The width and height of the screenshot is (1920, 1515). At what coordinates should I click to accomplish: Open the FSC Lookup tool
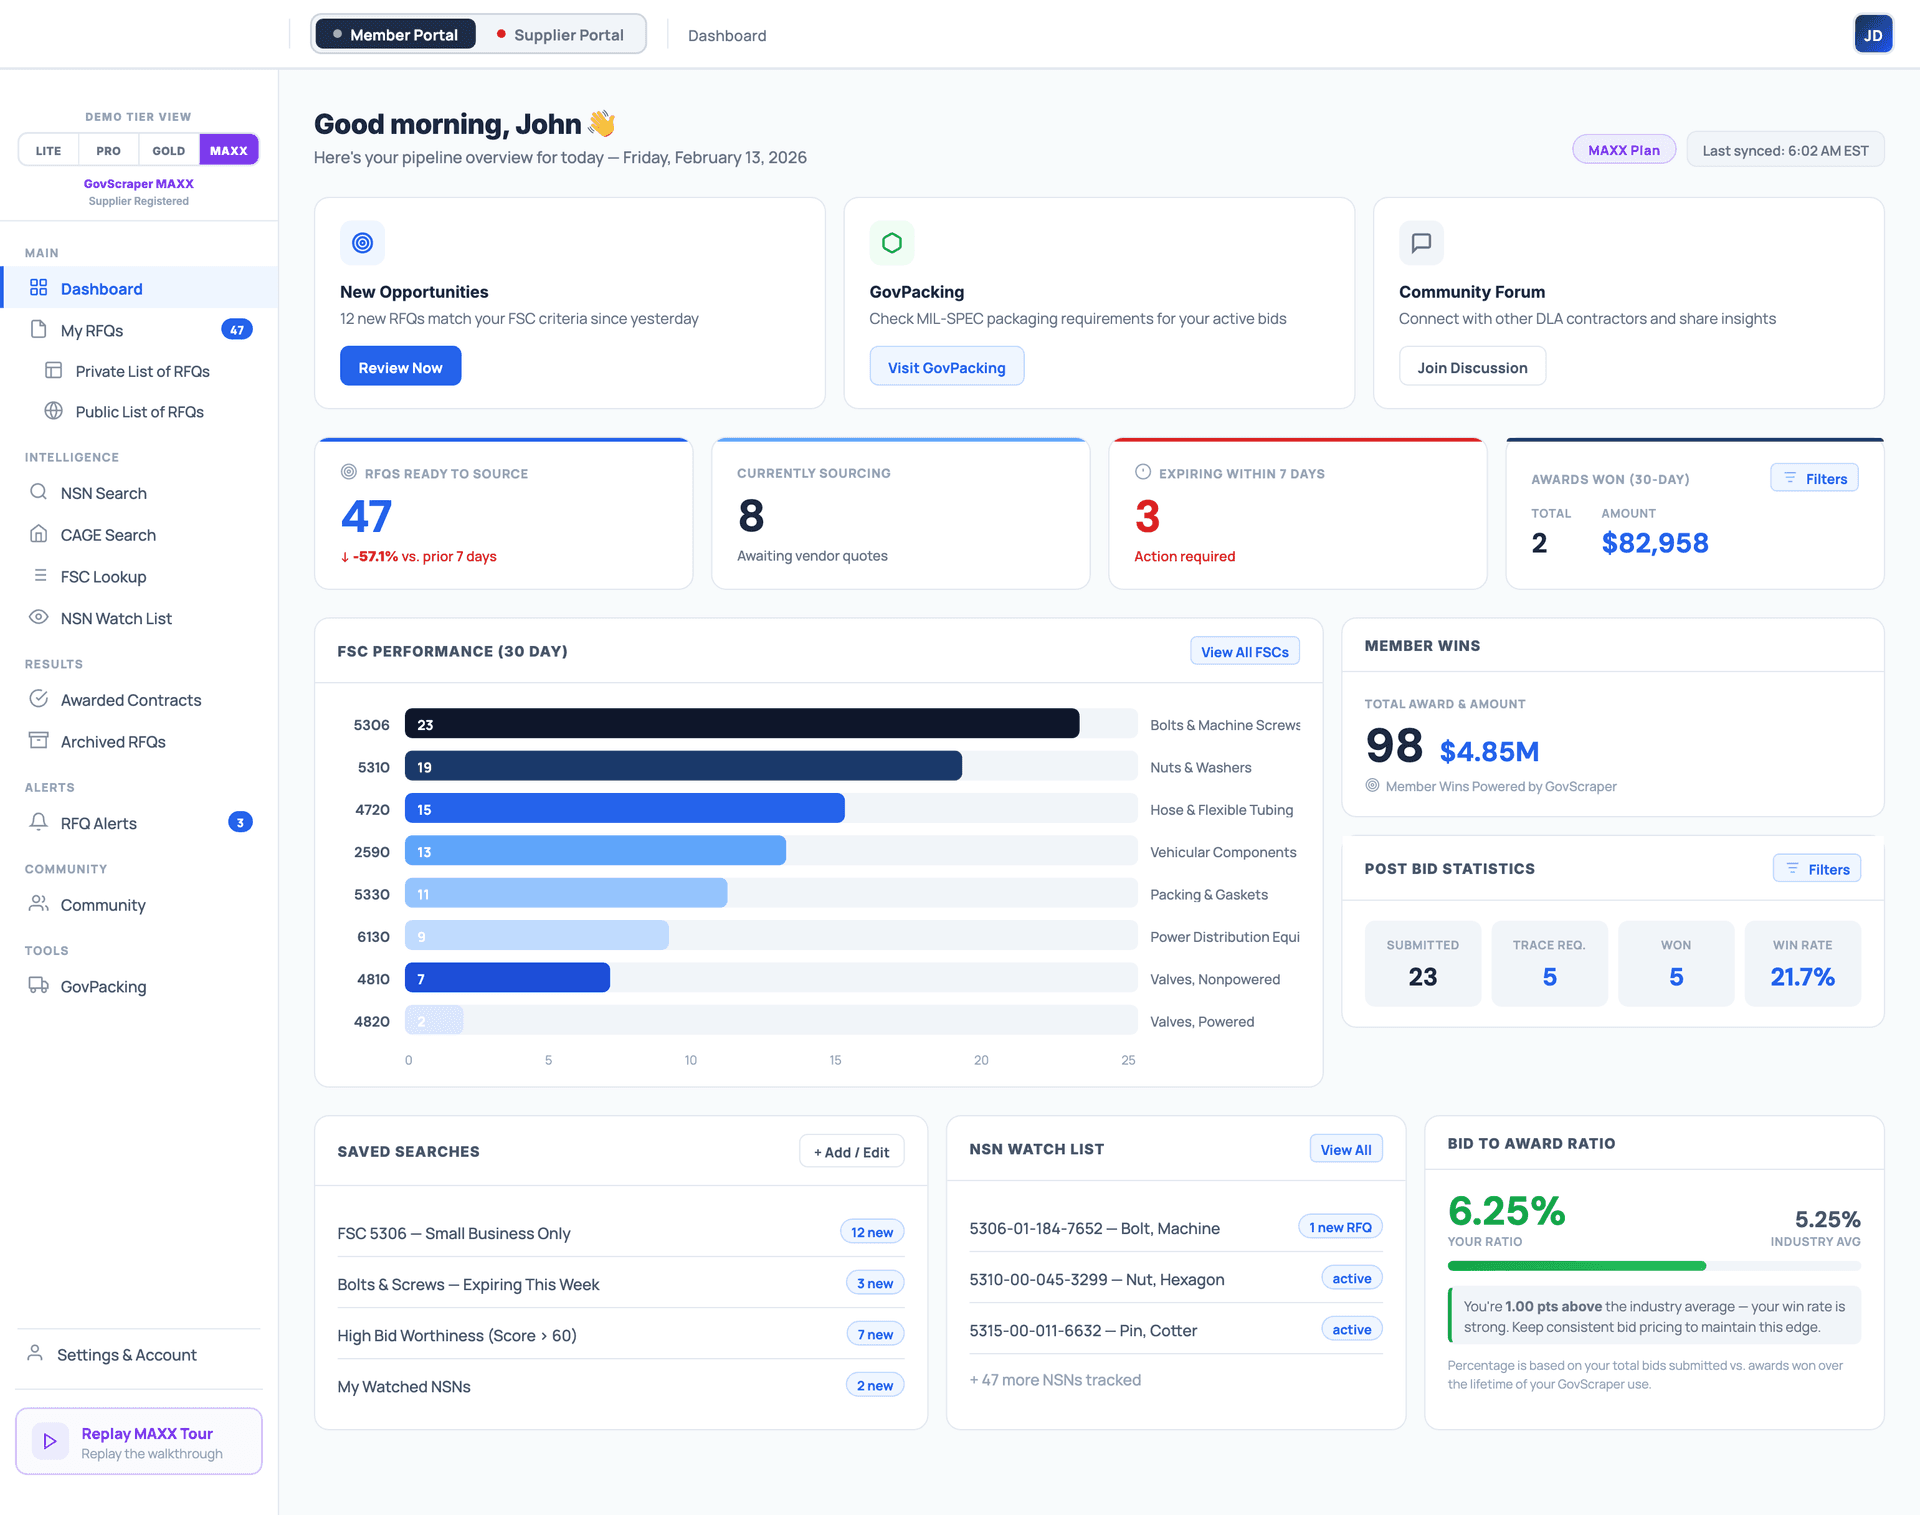point(102,576)
